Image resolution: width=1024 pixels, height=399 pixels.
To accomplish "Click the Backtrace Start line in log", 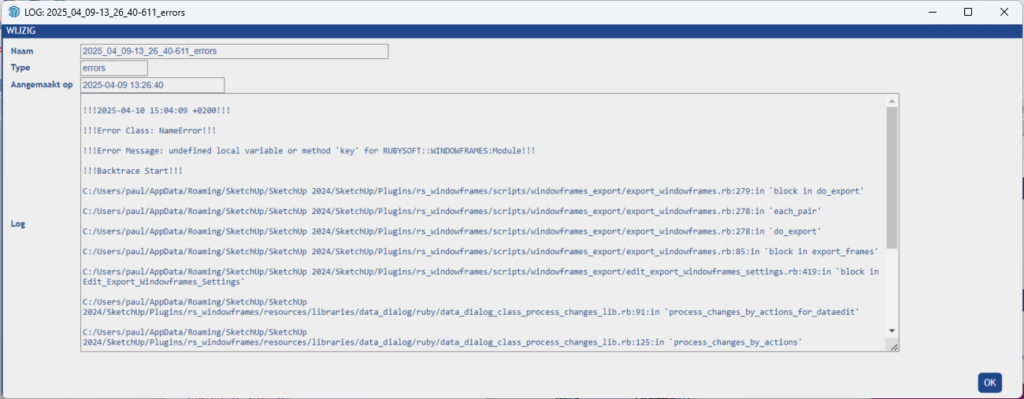I will coord(133,171).
